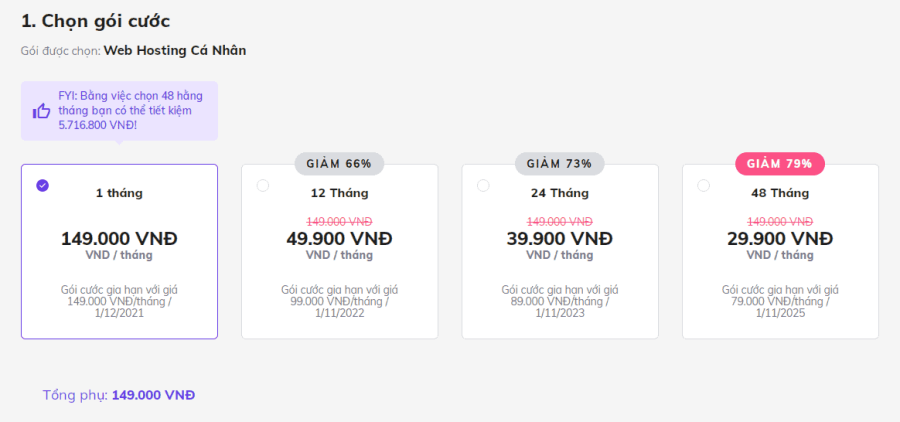Click the Tổng phụ subtotal amount
The image size is (900, 422).
click(x=153, y=395)
